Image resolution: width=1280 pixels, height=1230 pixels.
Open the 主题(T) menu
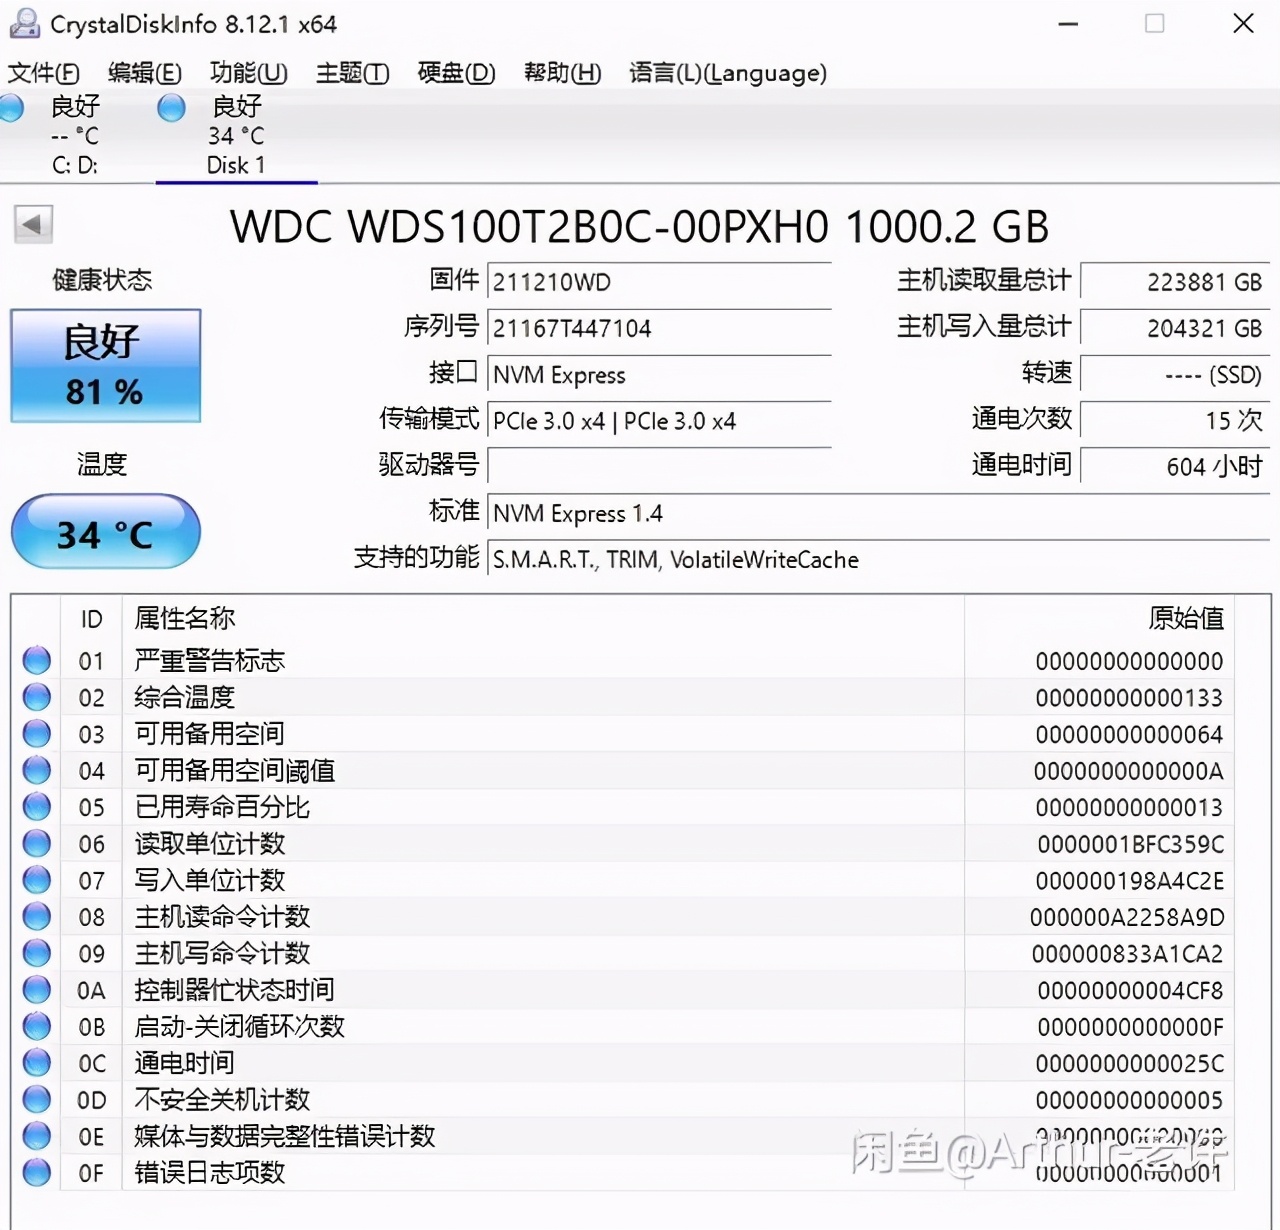click(x=351, y=72)
